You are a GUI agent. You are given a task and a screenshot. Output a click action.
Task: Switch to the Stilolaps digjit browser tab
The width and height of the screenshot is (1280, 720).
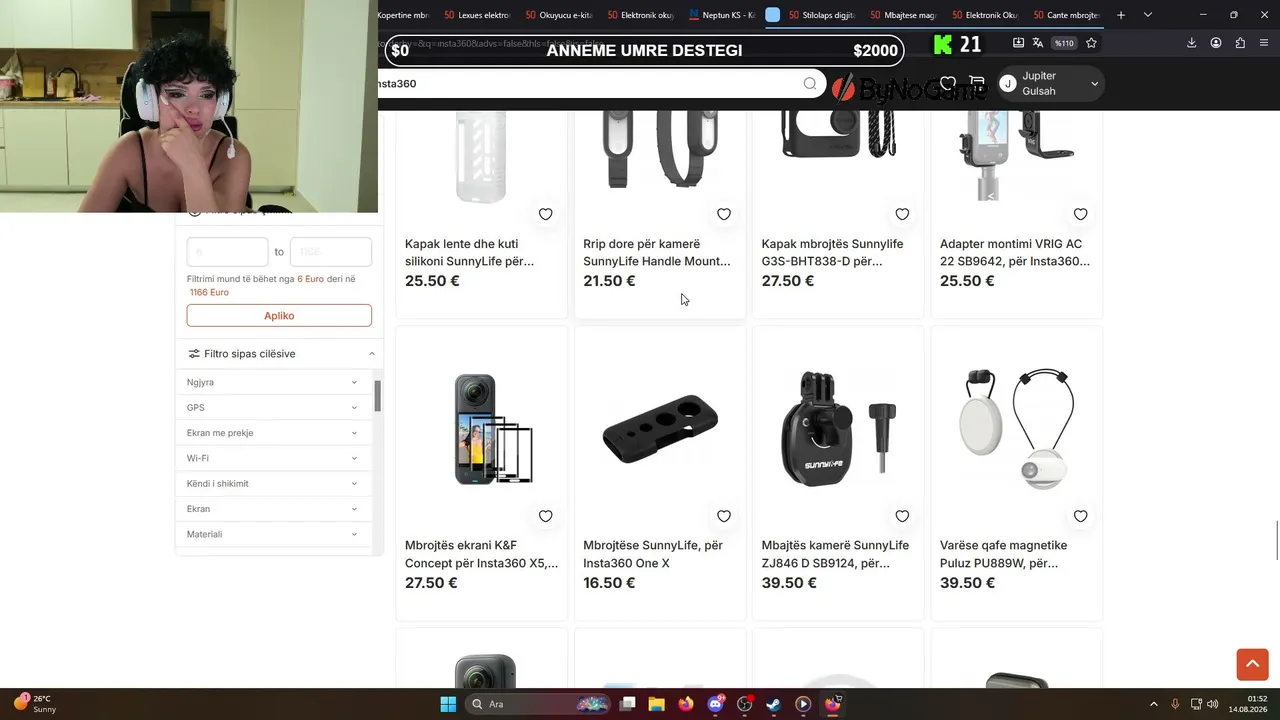point(824,15)
